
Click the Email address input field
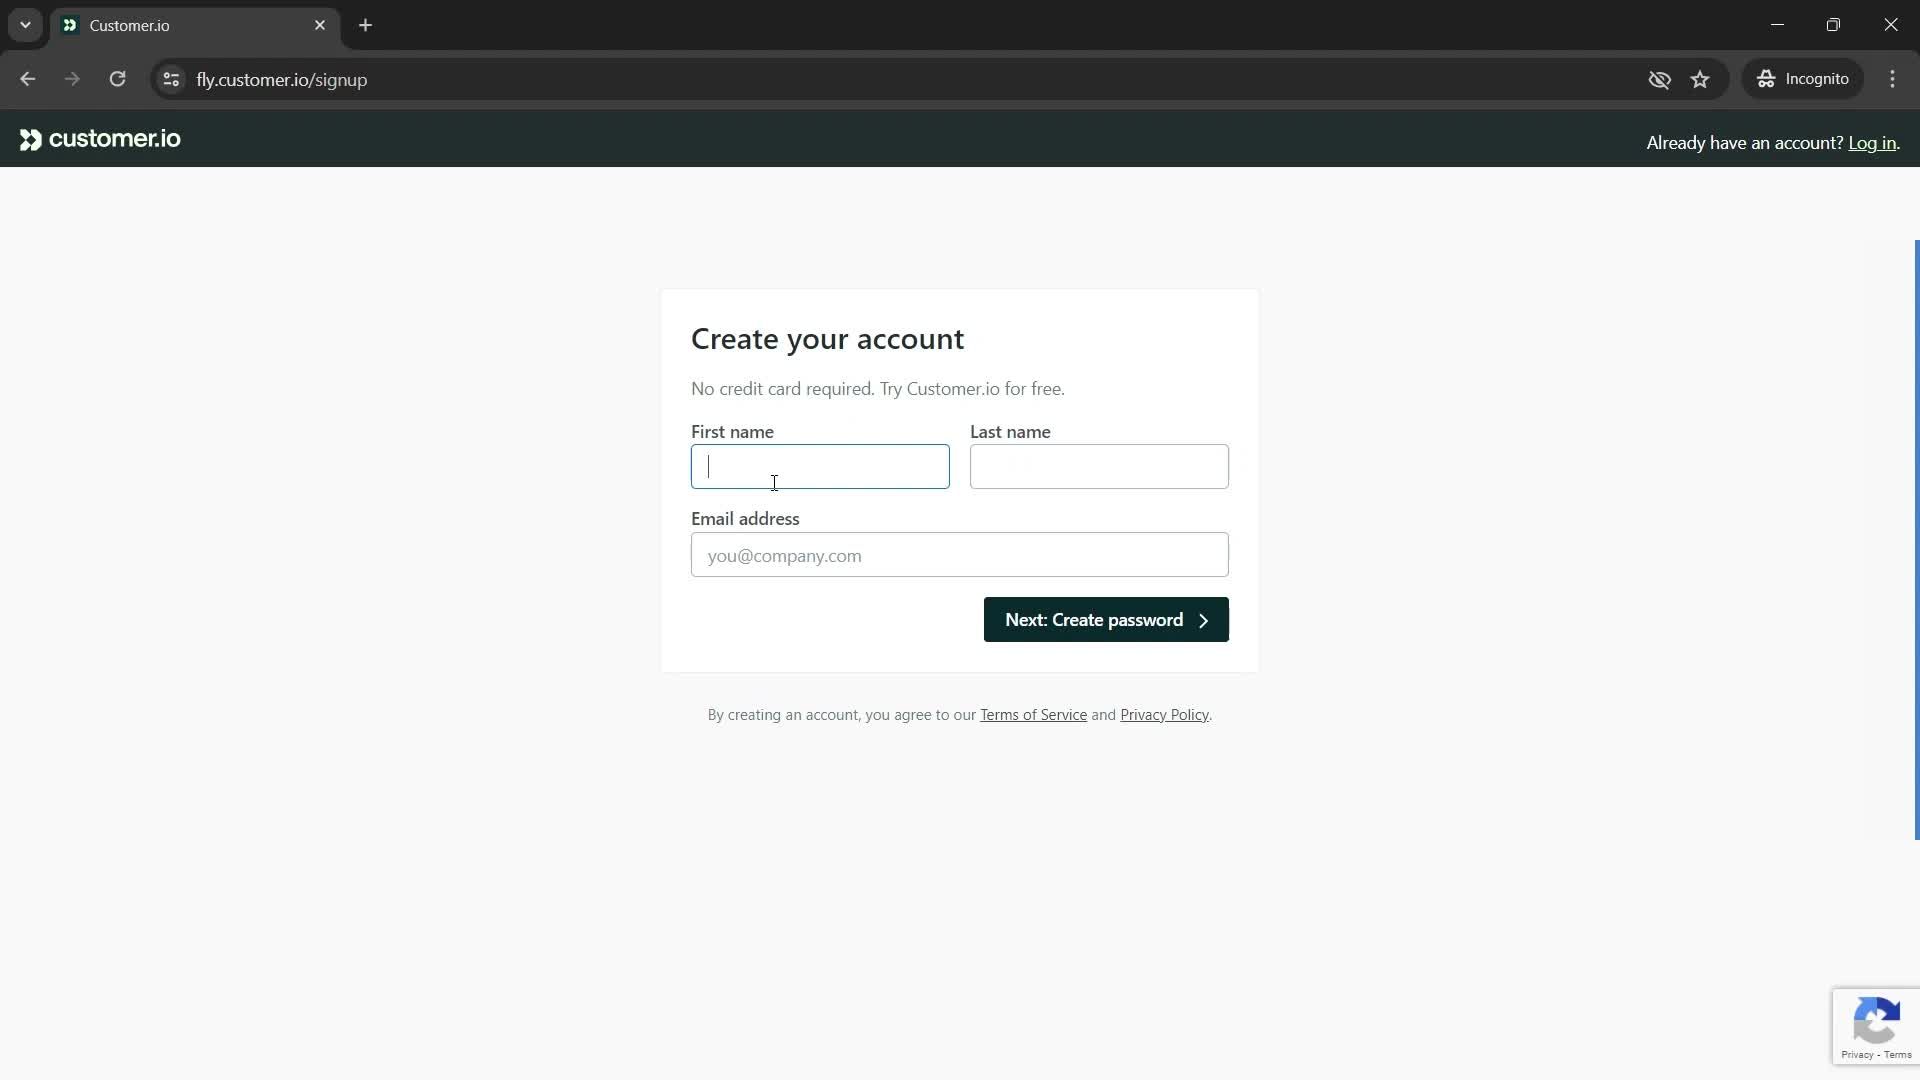(x=960, y=556)
